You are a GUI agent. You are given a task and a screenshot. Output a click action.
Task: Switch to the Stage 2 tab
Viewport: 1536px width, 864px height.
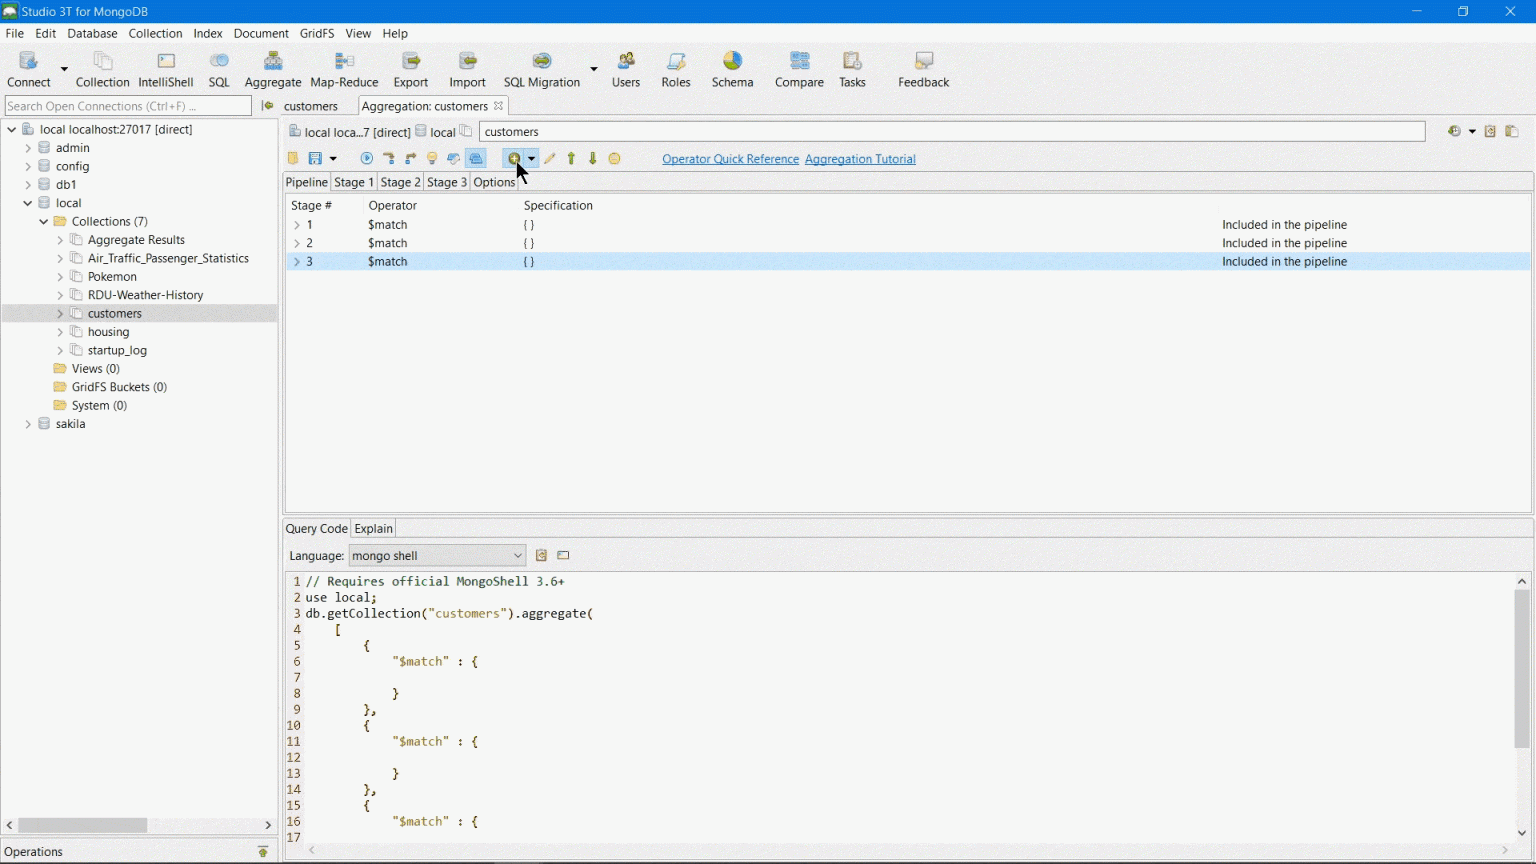click(x=400, y=182)
